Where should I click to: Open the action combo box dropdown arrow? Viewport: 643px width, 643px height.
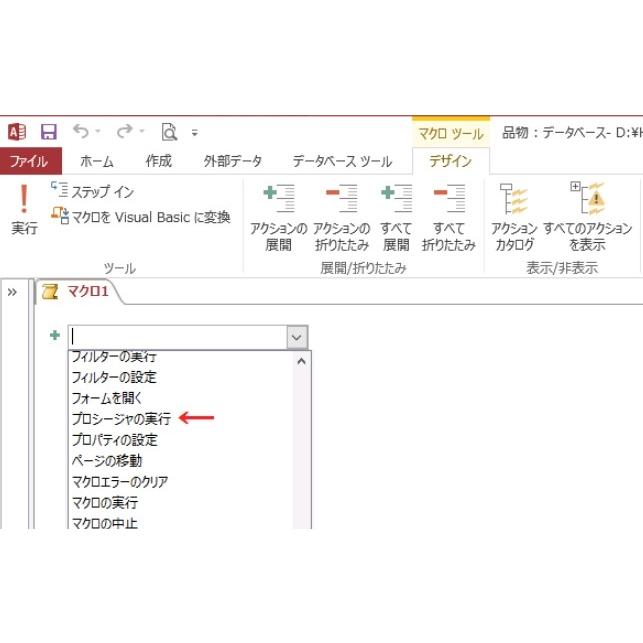297,338
